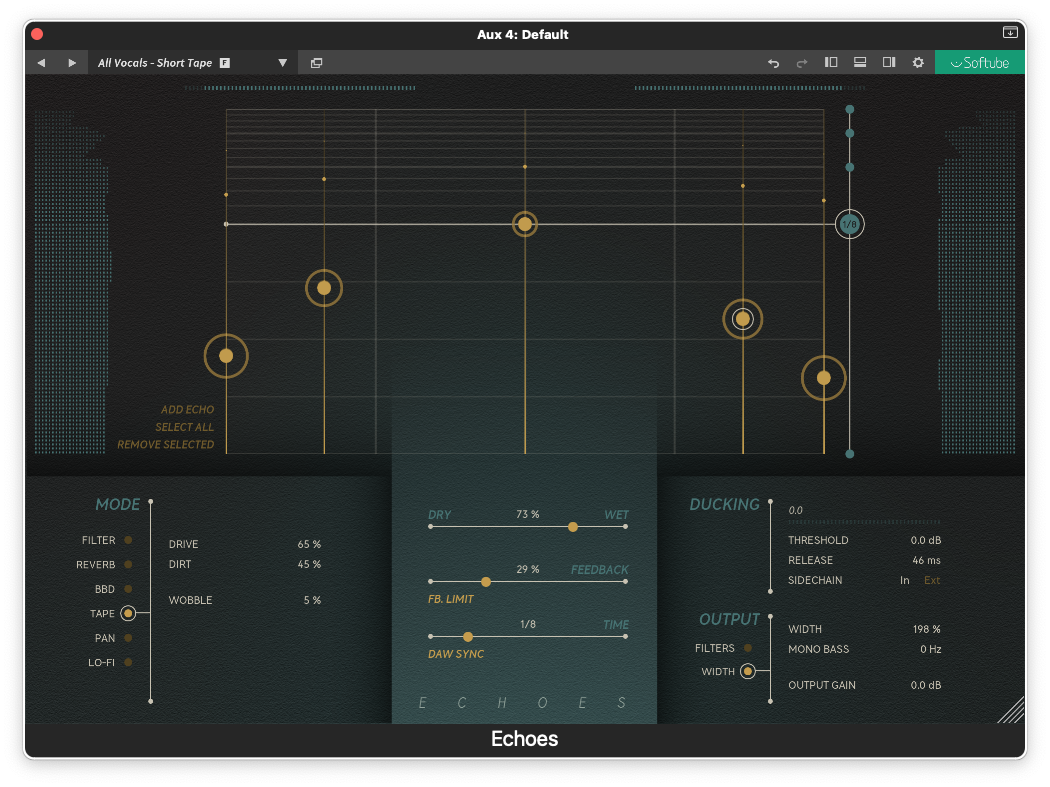
Task: Load the previous preset with left arrow
Action: point(42,63)
